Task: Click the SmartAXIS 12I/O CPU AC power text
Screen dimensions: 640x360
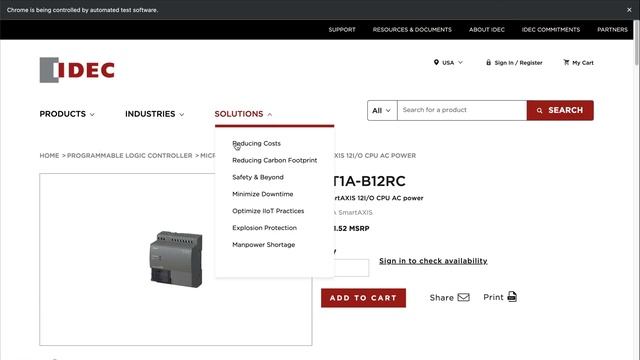Action: [379, 198]
